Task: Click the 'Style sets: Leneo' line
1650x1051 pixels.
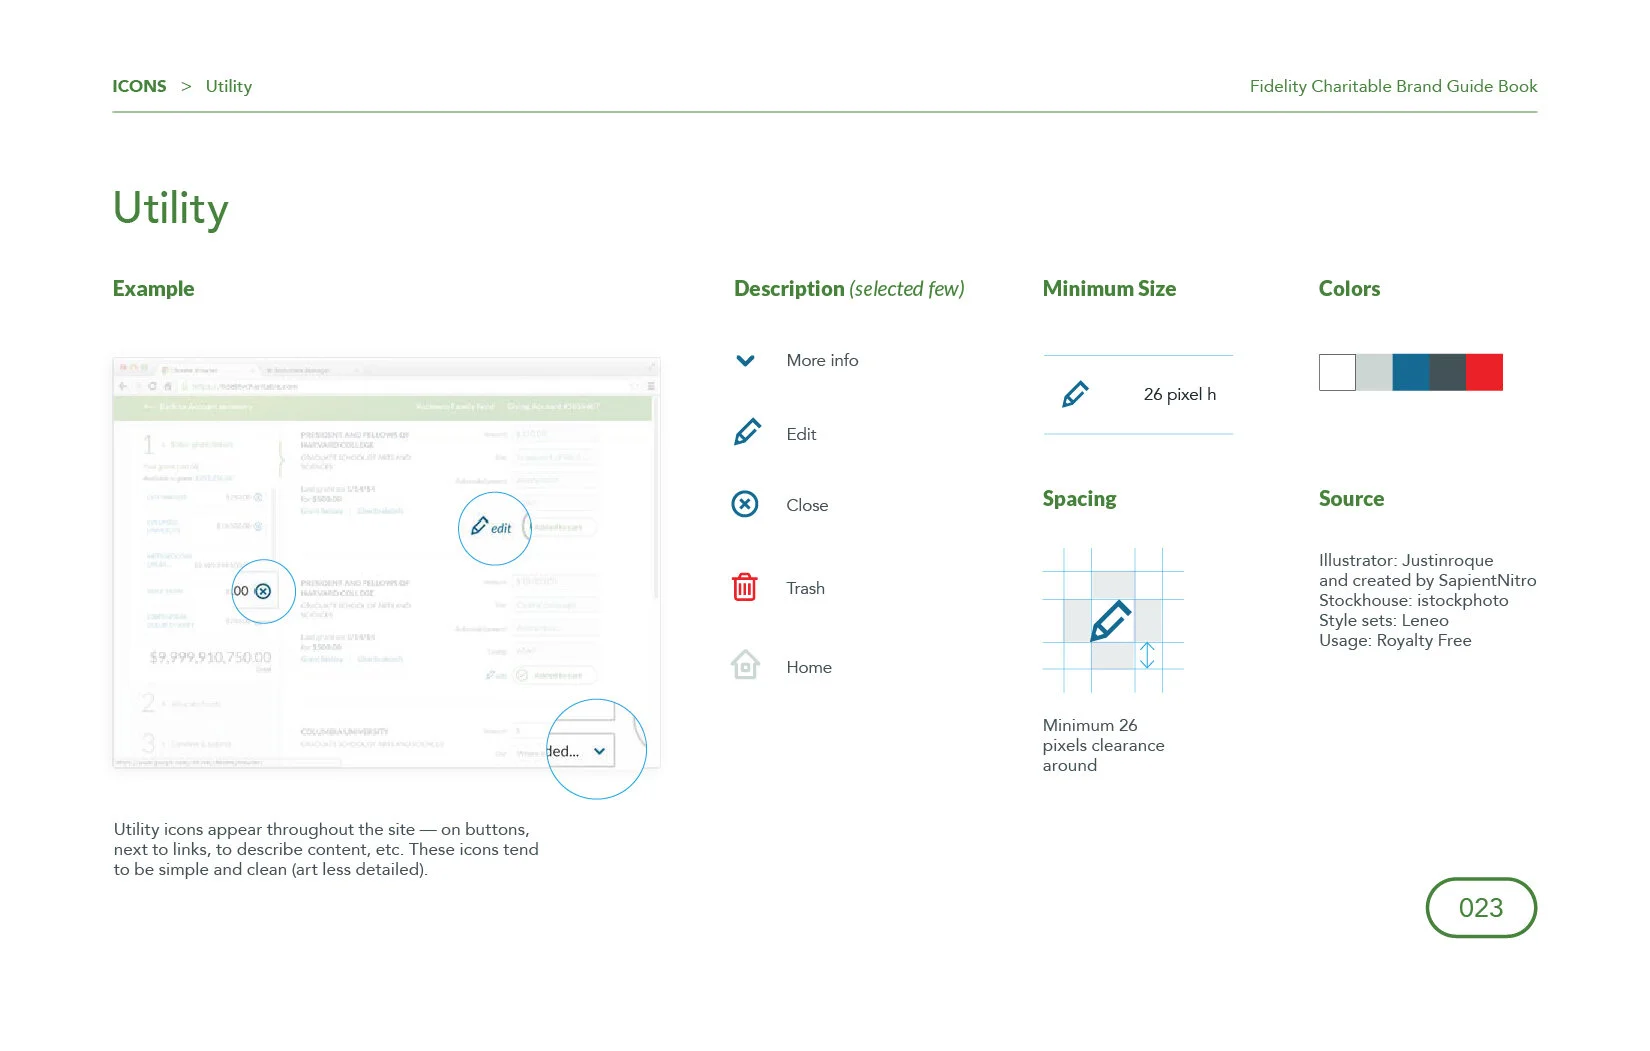Action: (1383, 620)
